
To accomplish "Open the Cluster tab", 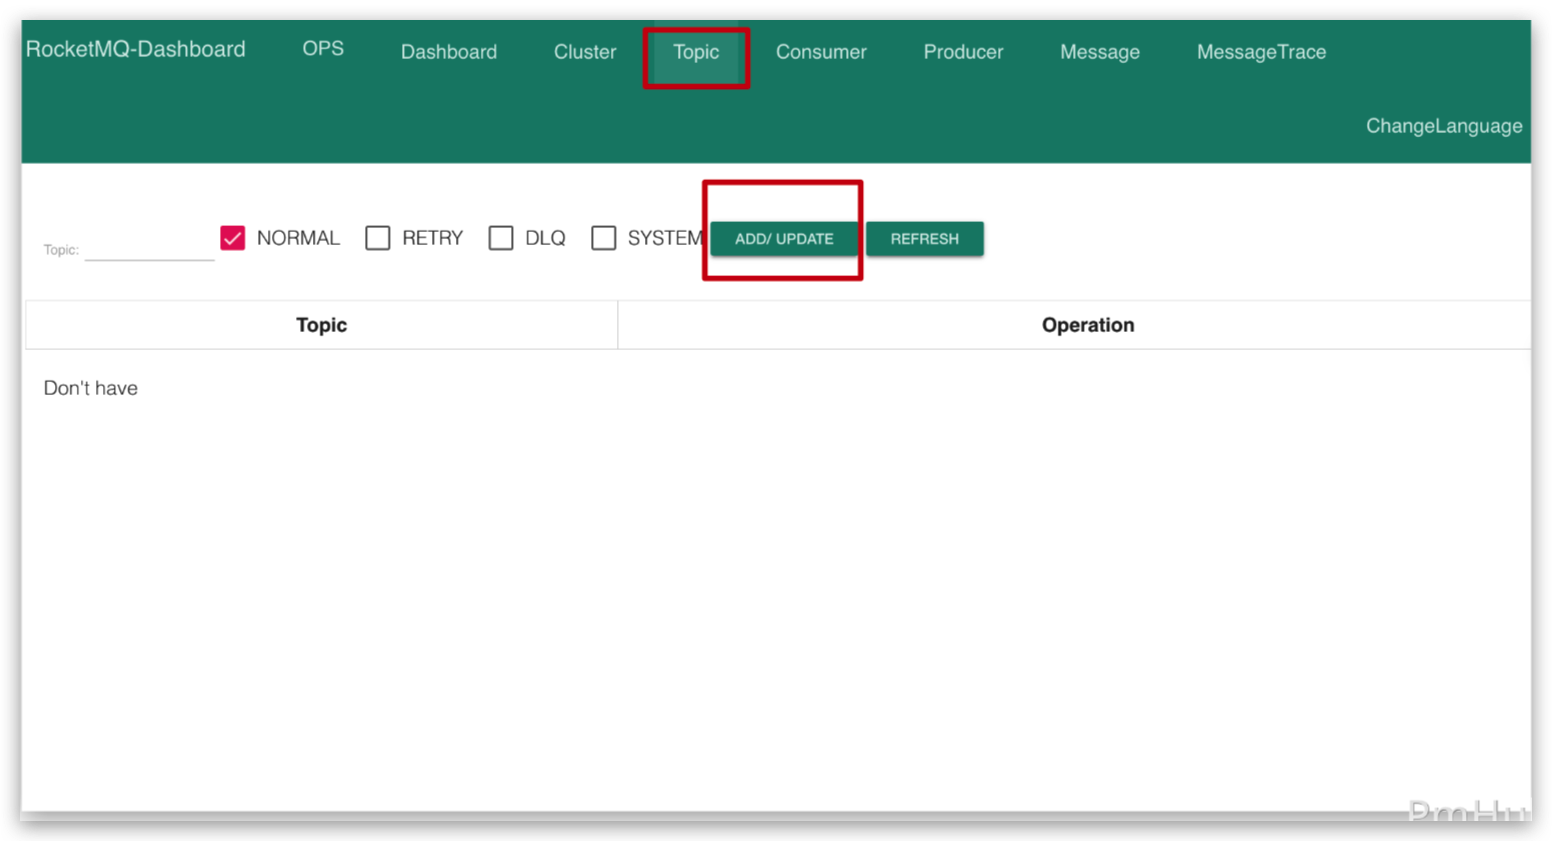I will pyautogui.click(x=584, y=52).
